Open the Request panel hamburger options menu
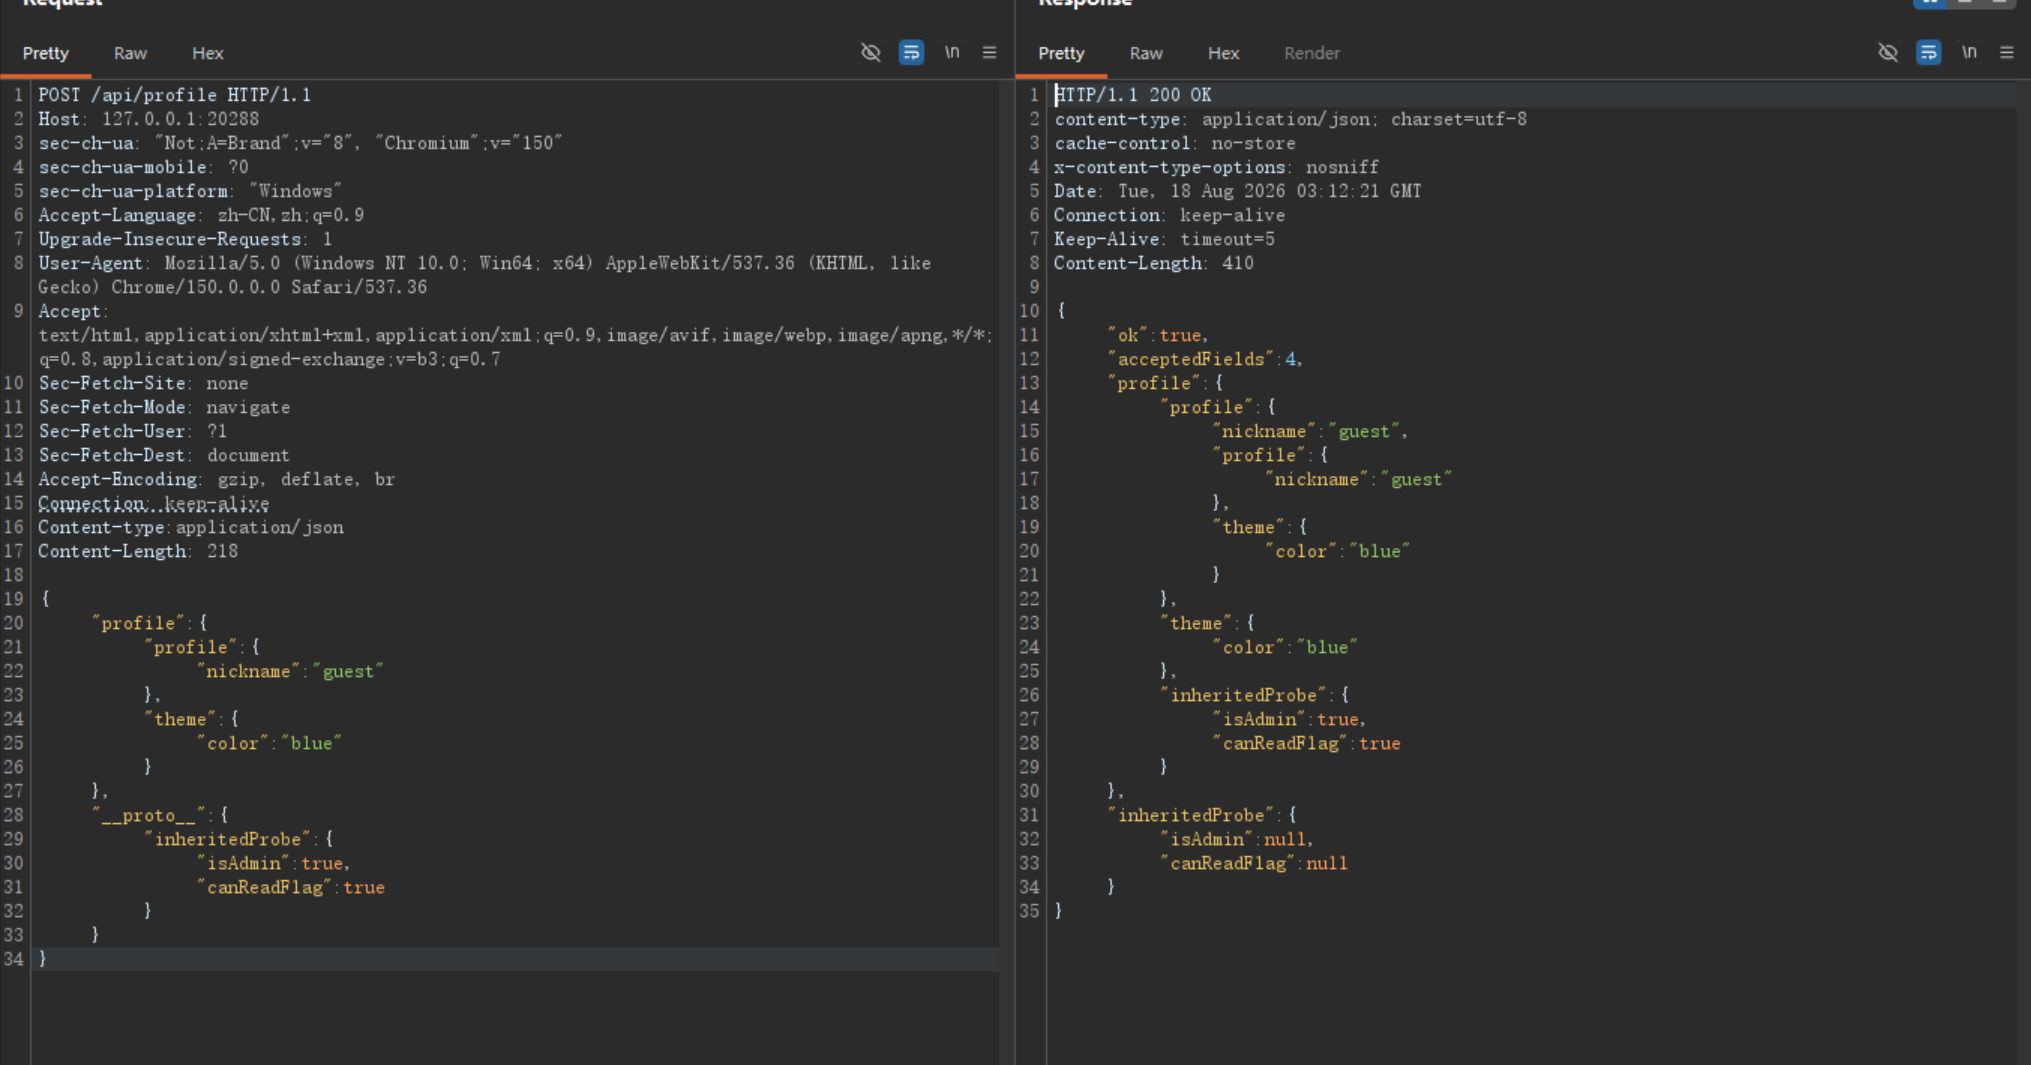This screenshot has height=1065, width=2031. 989,52
